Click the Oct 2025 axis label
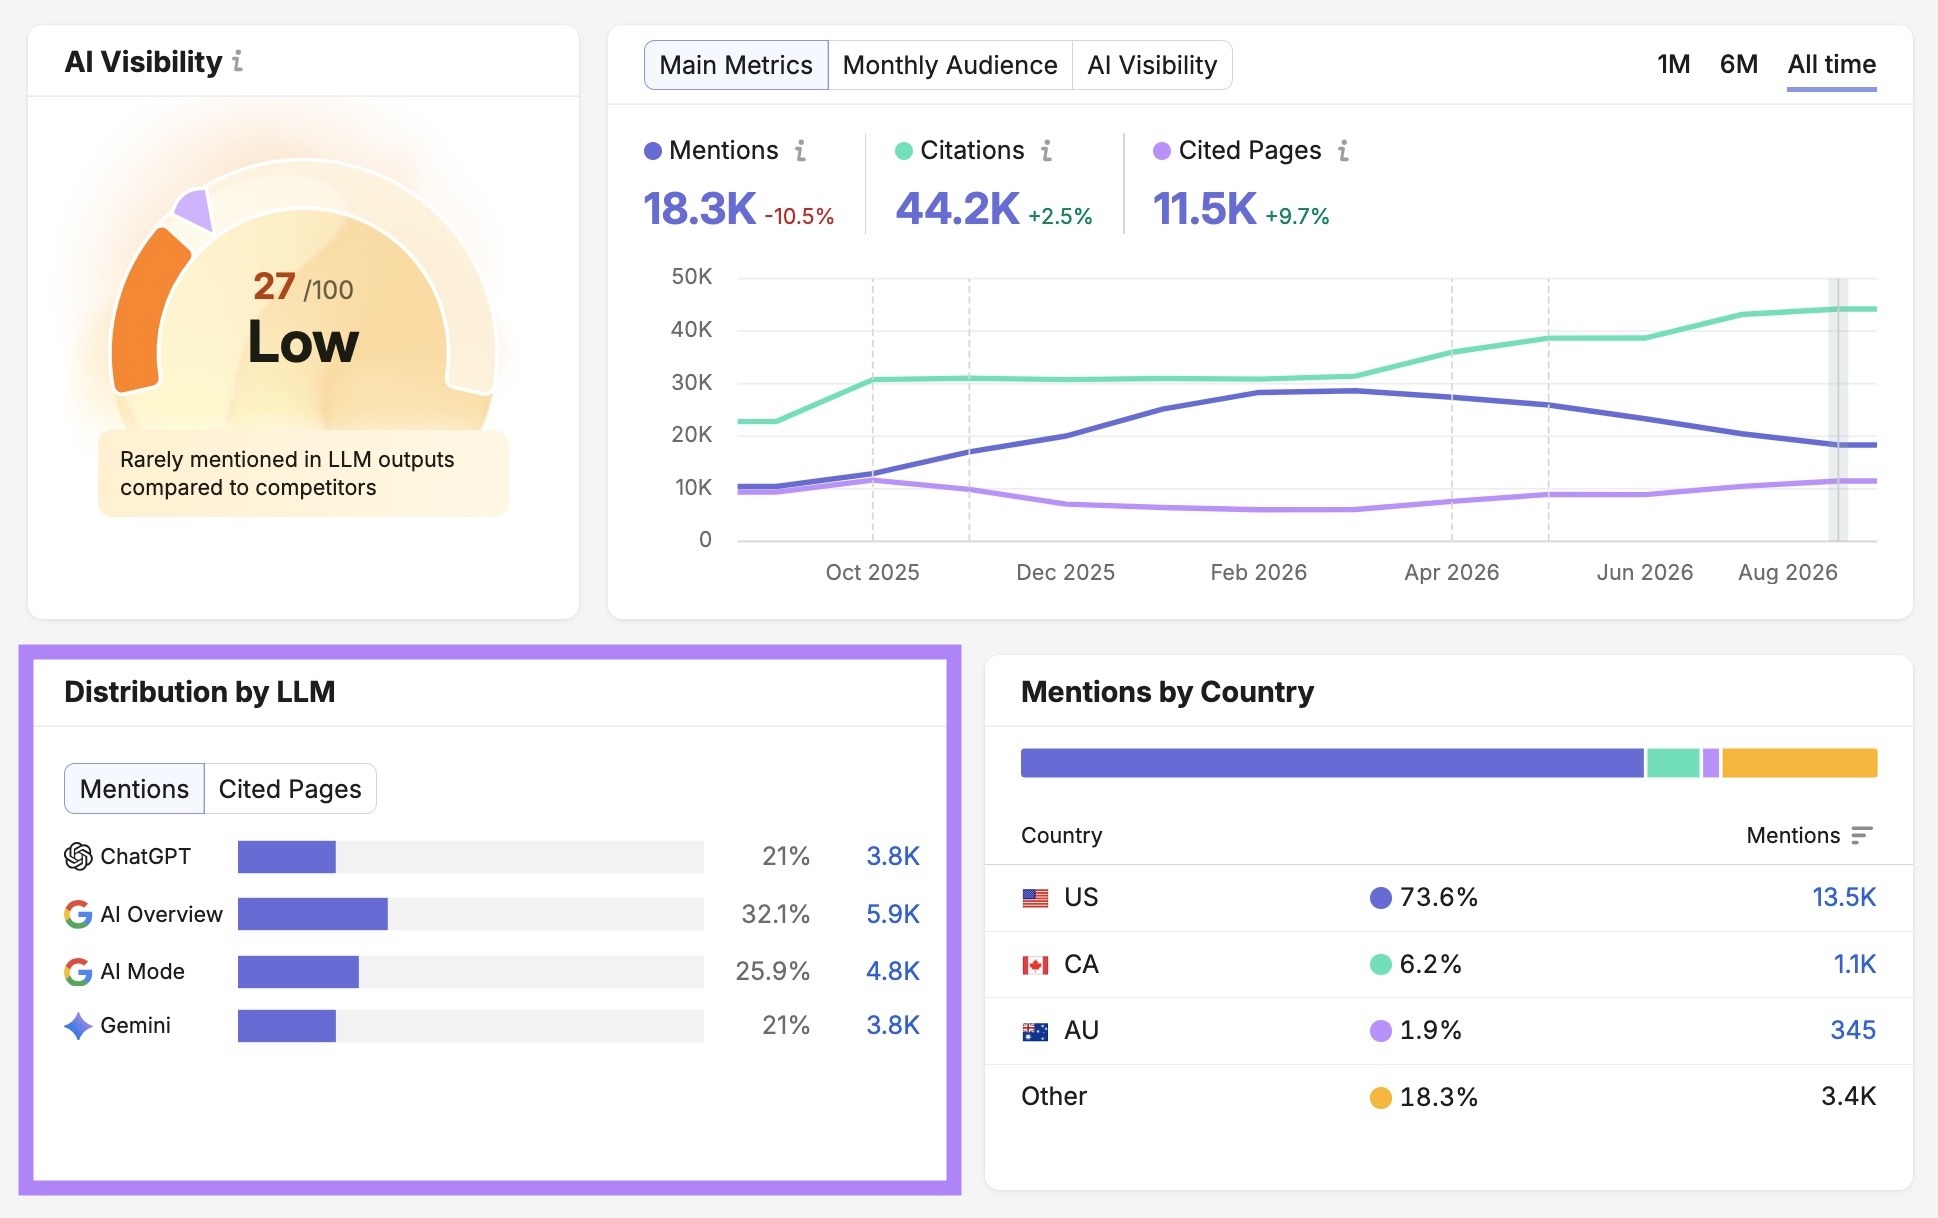The width and height of the screenshot is (1938, 1218). (x=872, y=573)
